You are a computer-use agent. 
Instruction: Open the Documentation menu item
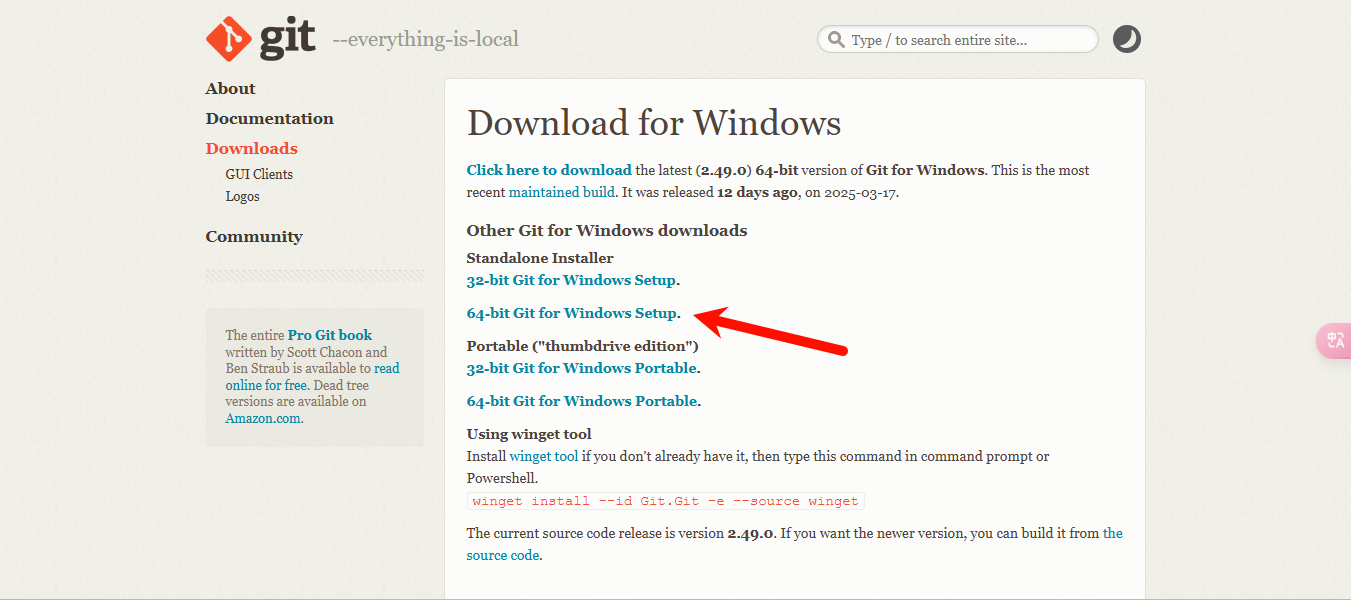click(269, 119)
